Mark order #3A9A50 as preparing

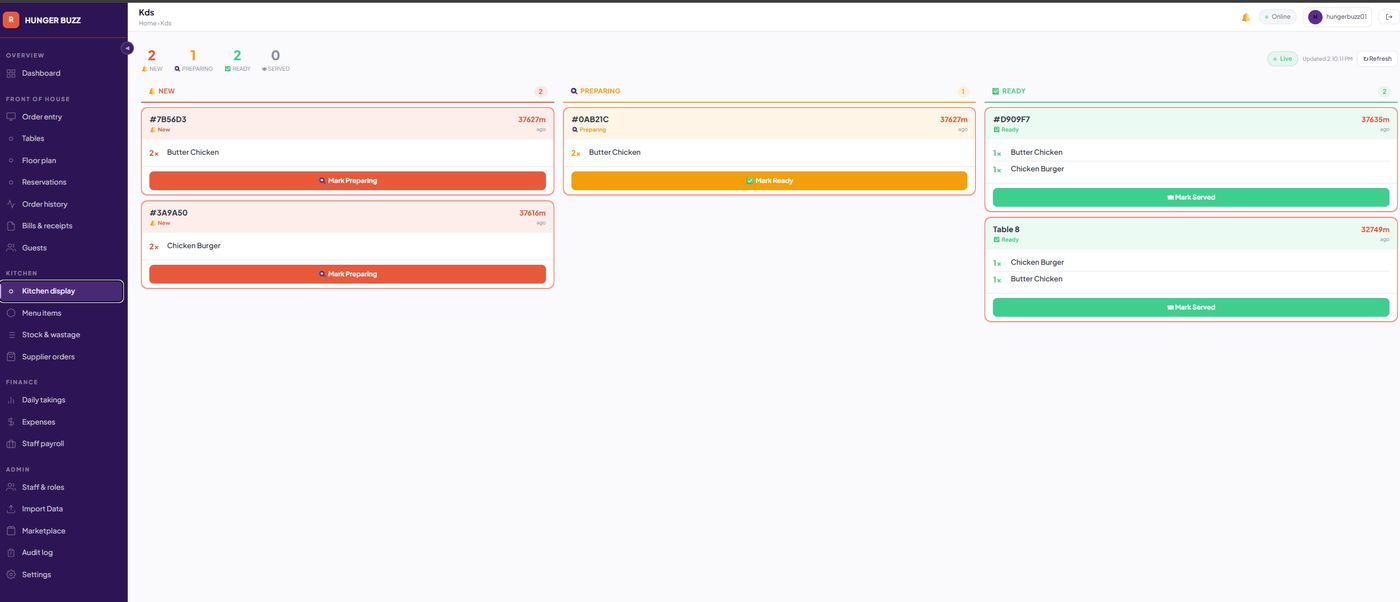(347, 274)
